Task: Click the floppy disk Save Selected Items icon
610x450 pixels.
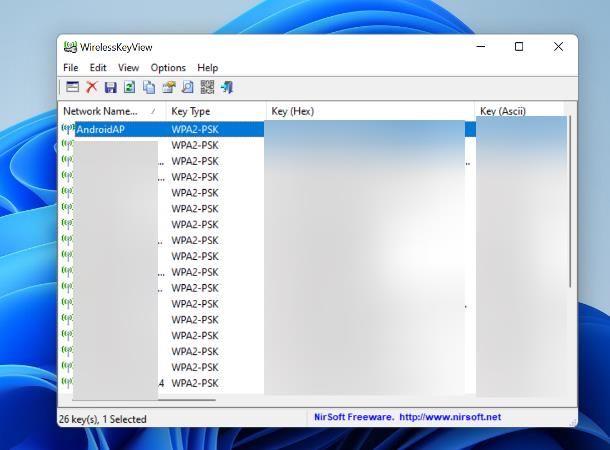Action: coord(110,87)
